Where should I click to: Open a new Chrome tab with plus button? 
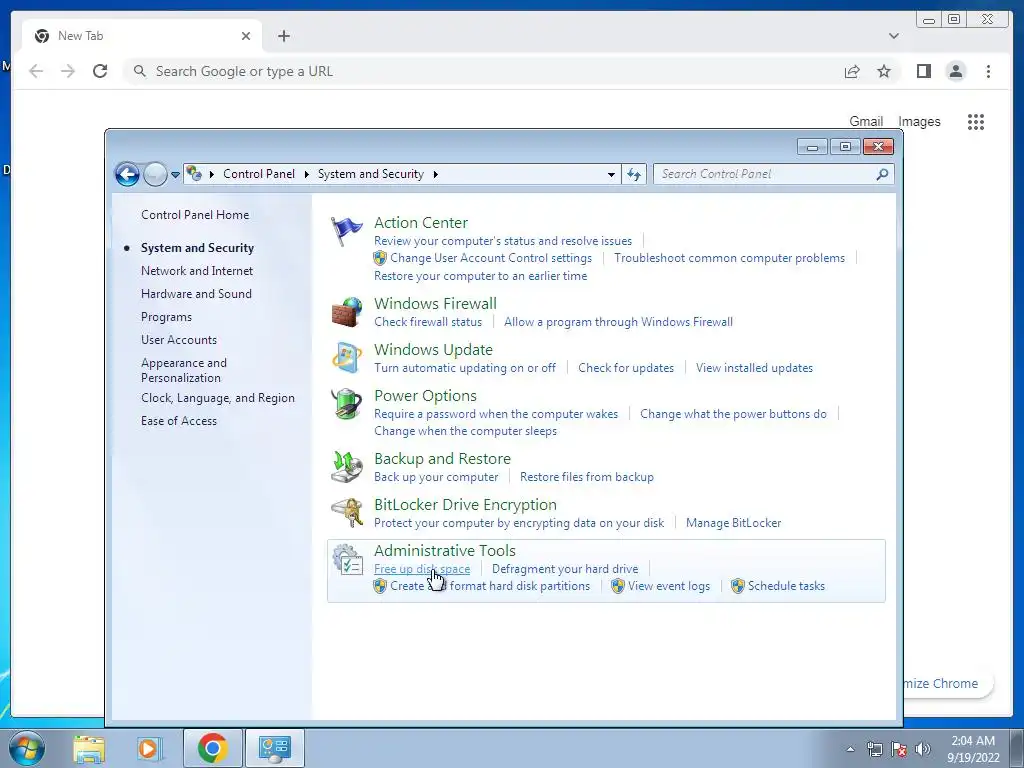[x=283, y=36]
